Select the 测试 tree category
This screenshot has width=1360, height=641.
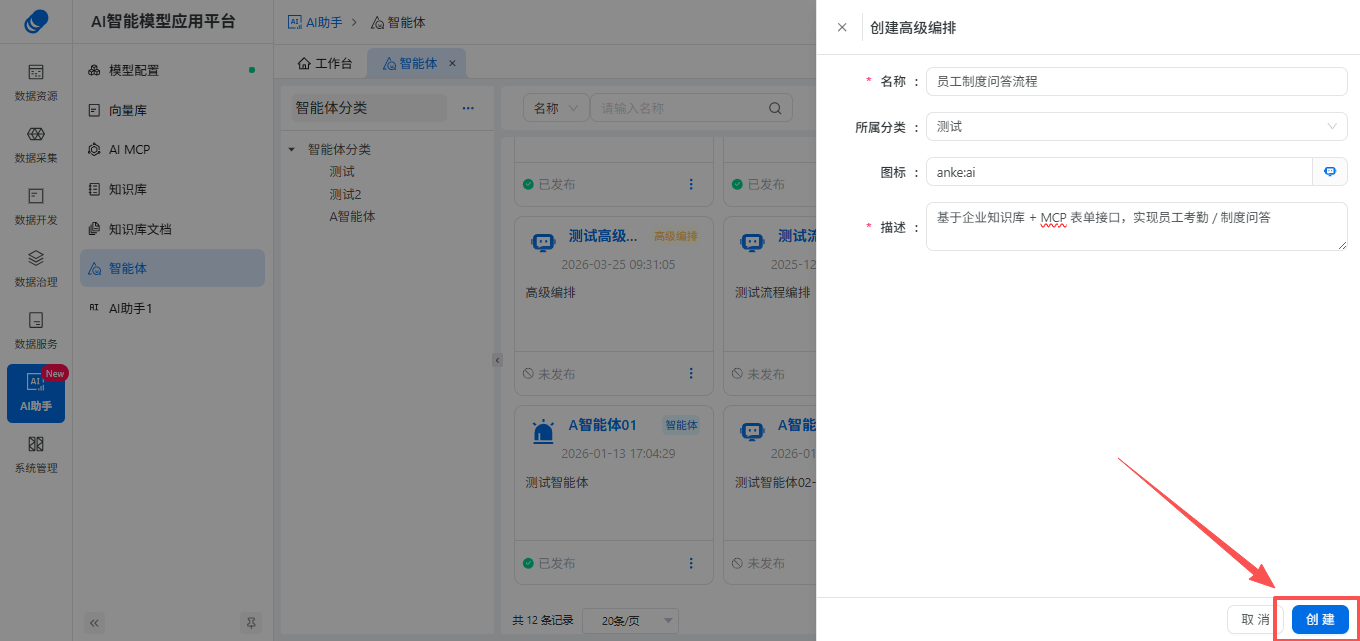coord(342,171)
